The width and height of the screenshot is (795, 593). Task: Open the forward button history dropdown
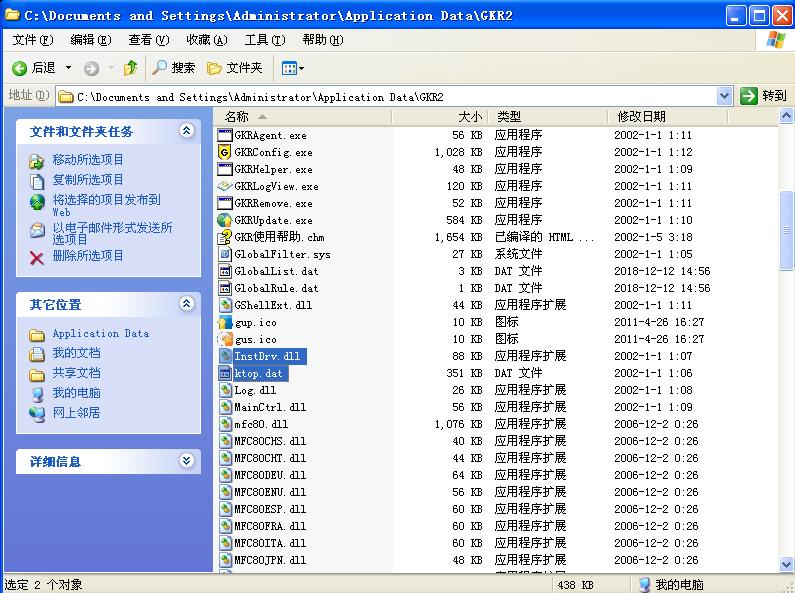pyautogui.click(x=111, y=67)
